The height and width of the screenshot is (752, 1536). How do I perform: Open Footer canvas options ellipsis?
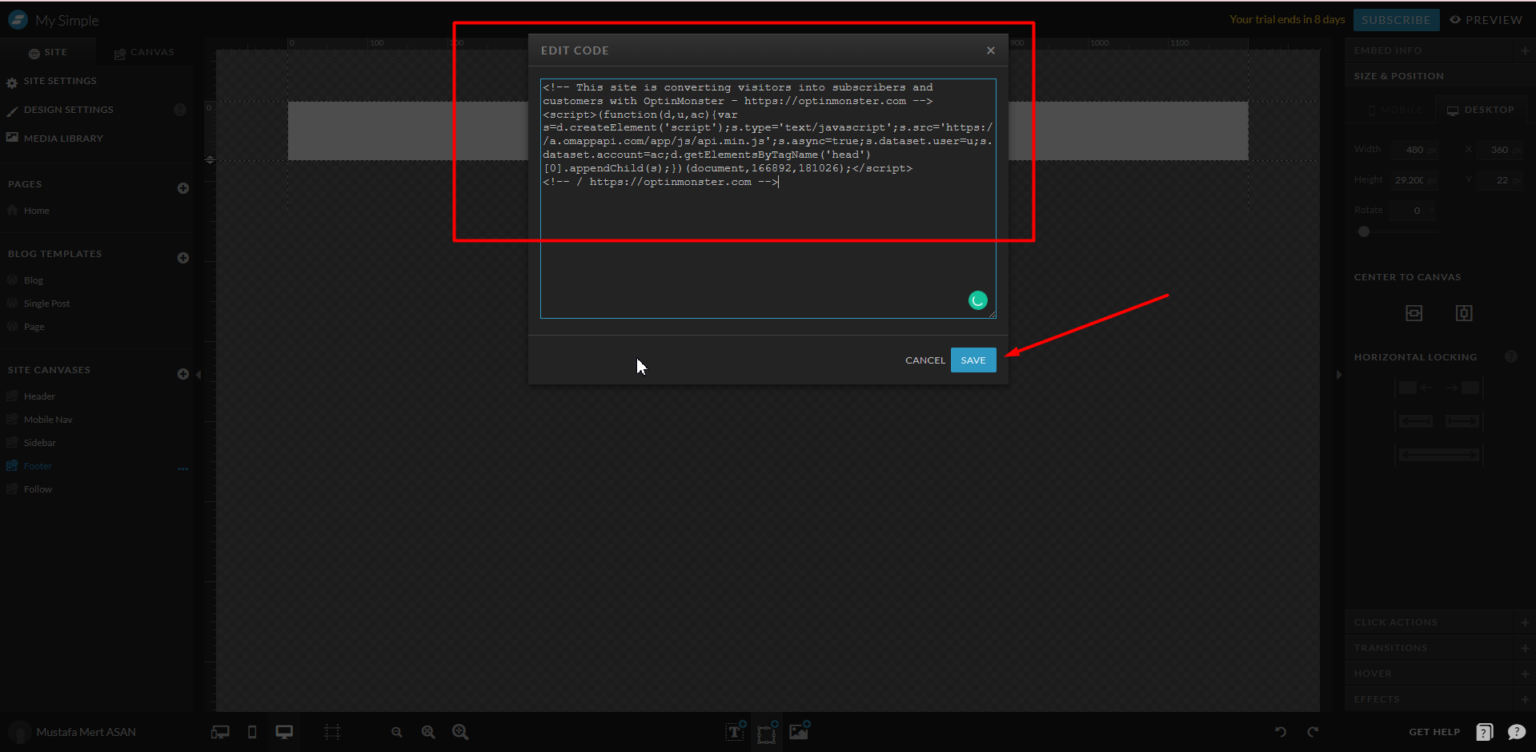[x=183, y=468]
